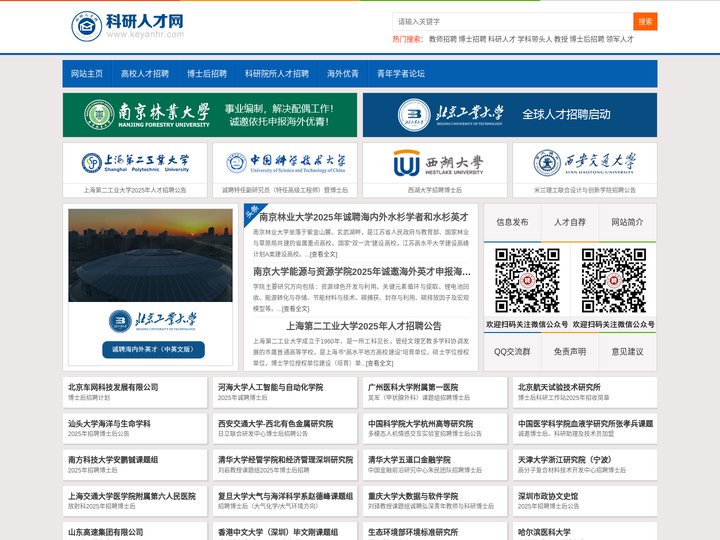Screen dimensions: 720x540
Task: Switch to the 信息发布 tab
Action: (512, 222)
